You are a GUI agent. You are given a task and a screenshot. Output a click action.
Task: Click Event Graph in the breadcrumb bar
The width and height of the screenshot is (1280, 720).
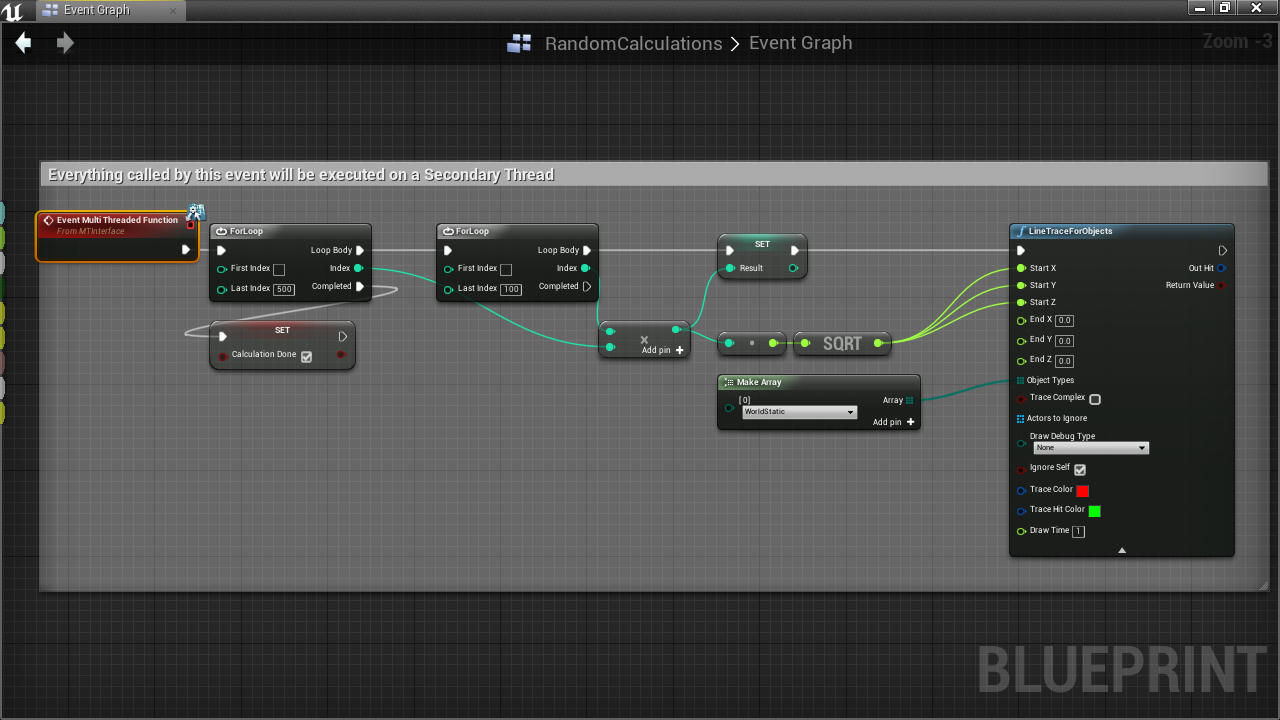[x=800, y=43]
